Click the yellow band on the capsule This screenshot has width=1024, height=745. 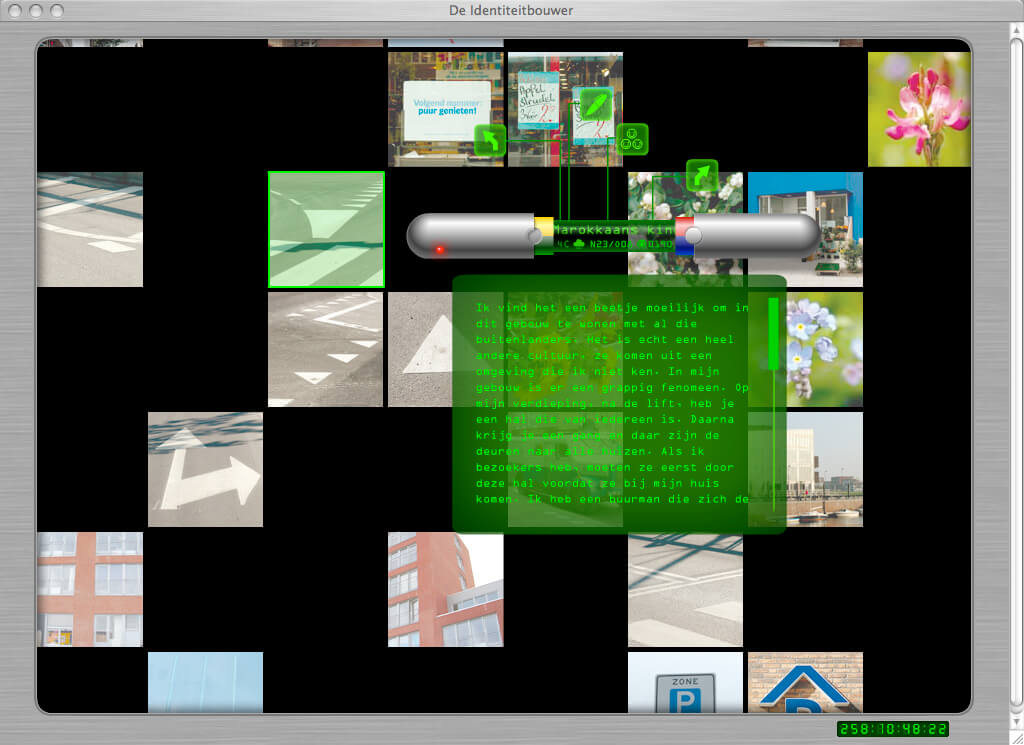click(545, 225)
